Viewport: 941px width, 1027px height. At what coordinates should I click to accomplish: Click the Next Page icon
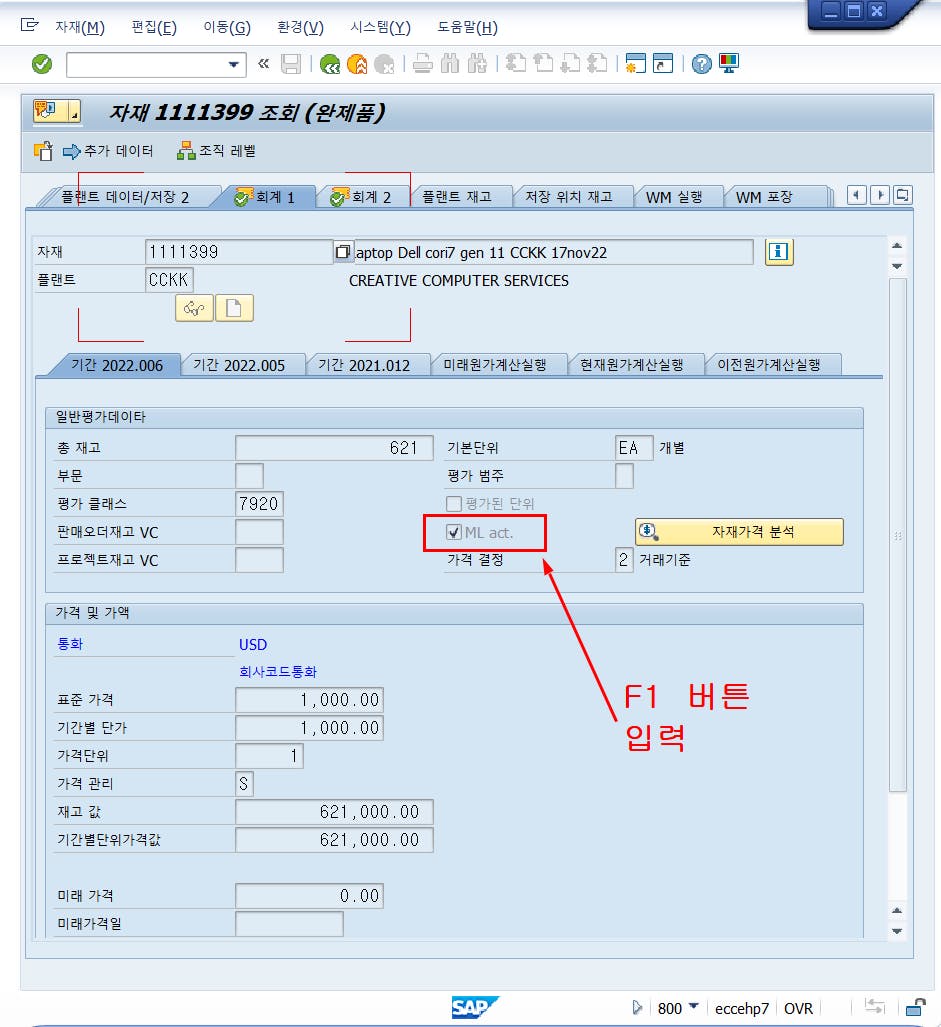(x=570, y=64)
